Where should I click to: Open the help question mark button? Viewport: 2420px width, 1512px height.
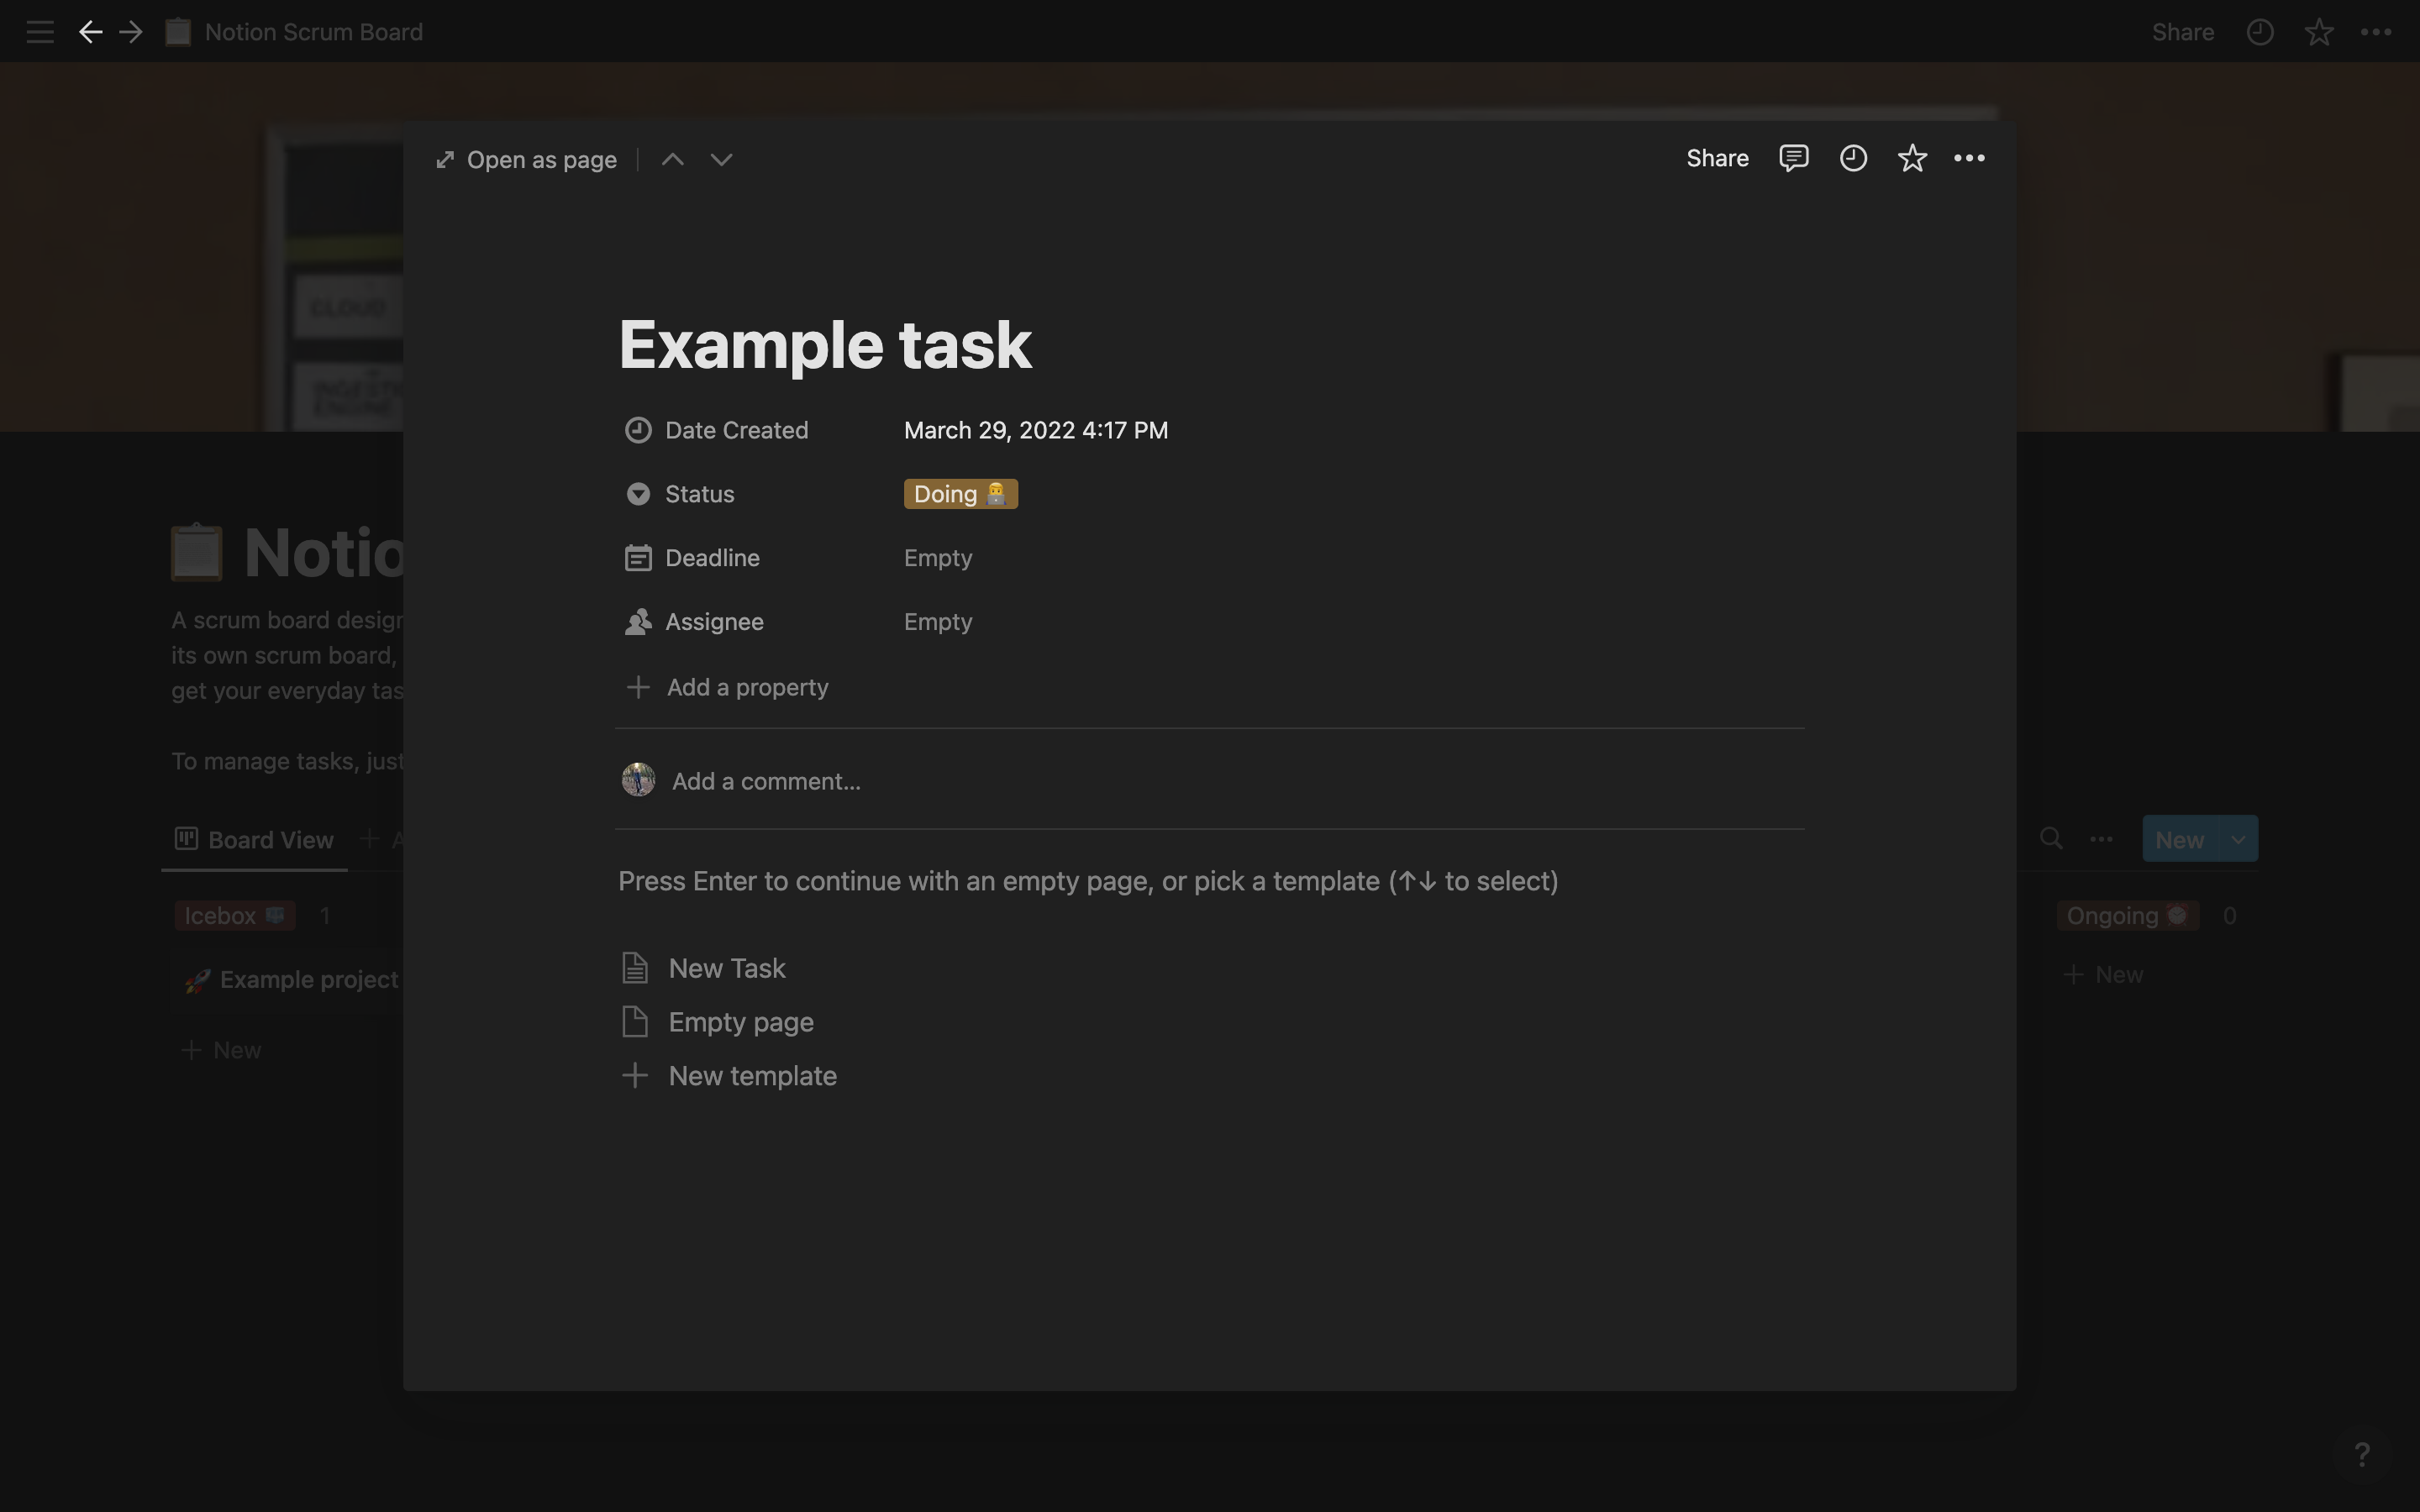pos(2362,1454)
